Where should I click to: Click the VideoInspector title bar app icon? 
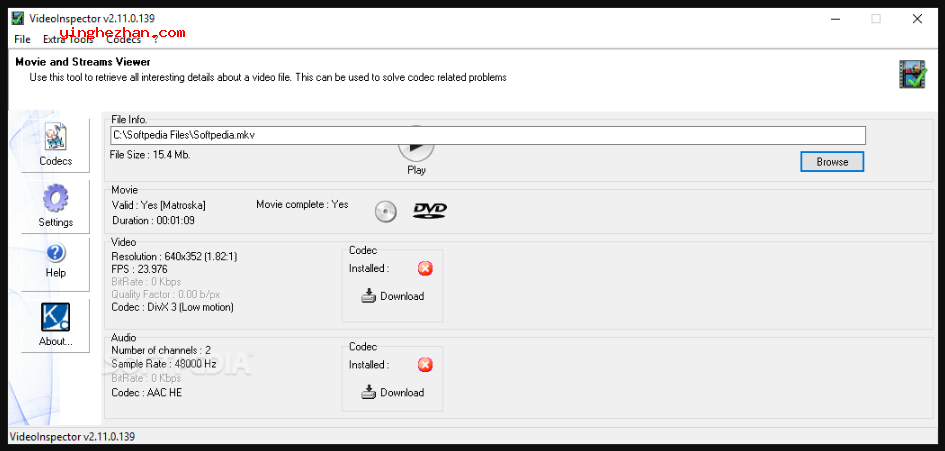click(x=18, y=18)
